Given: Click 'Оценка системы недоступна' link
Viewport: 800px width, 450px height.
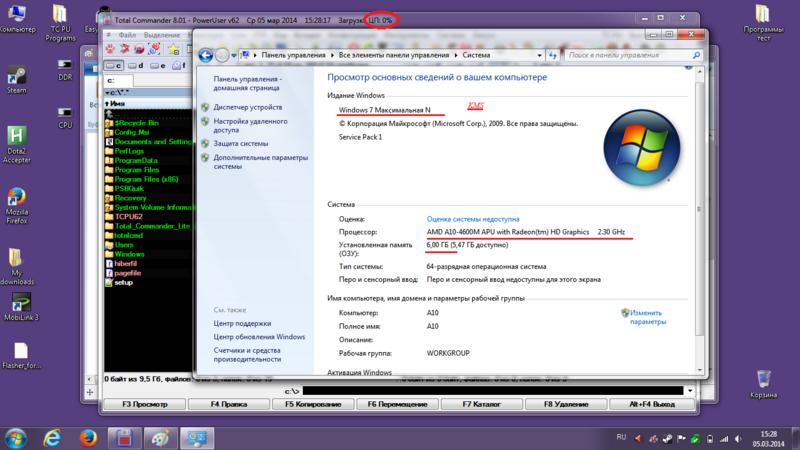Looking at the screenshot, I should pos(473,219).
